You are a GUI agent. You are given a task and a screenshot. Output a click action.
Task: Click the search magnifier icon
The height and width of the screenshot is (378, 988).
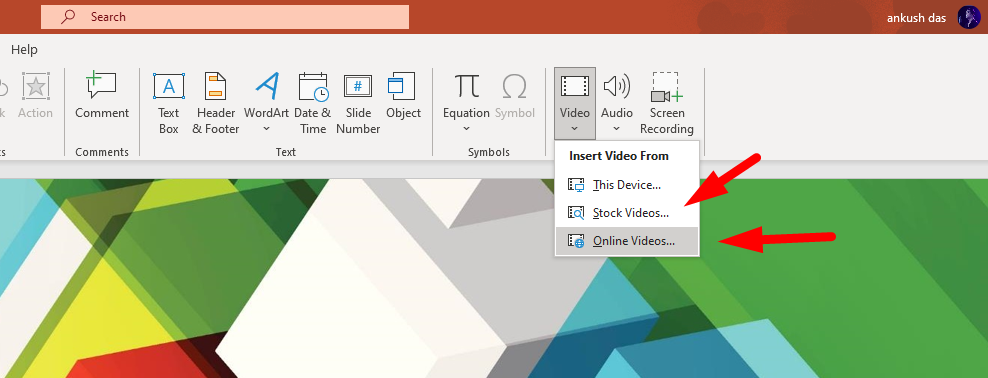click(68, 17)
